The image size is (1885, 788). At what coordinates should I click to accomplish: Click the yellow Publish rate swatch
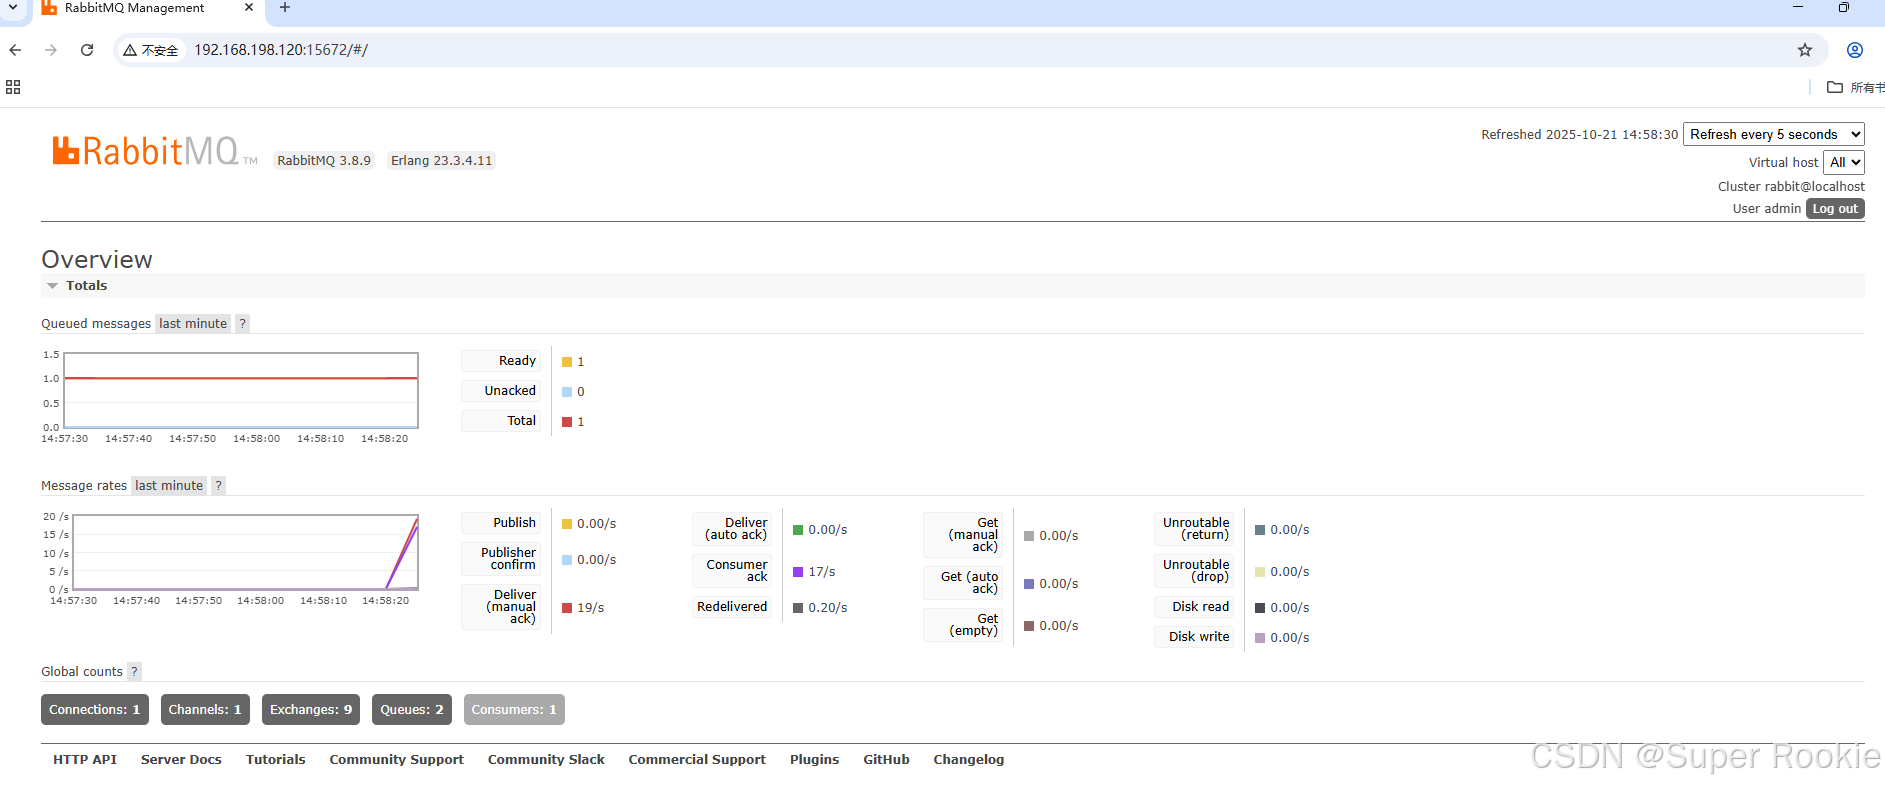(567, 524)
